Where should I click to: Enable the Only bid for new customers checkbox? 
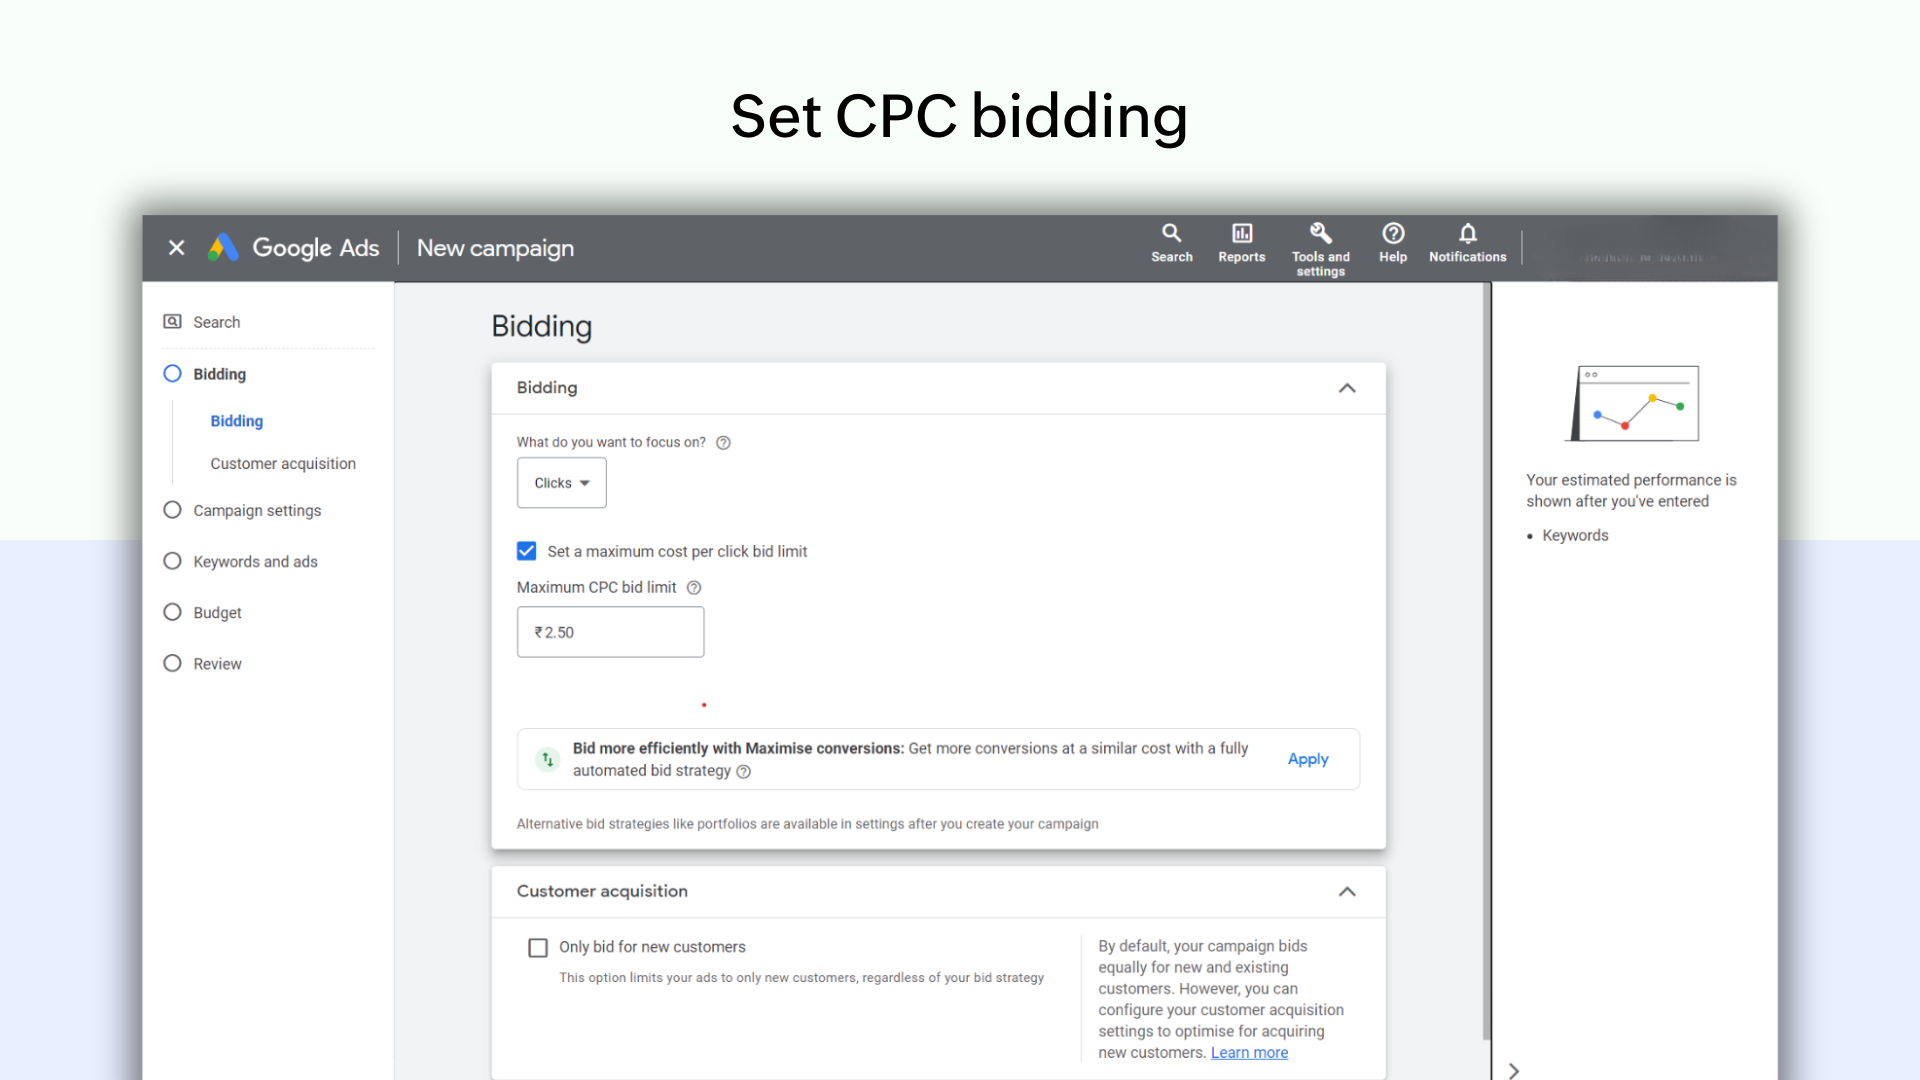click(539, 947)
